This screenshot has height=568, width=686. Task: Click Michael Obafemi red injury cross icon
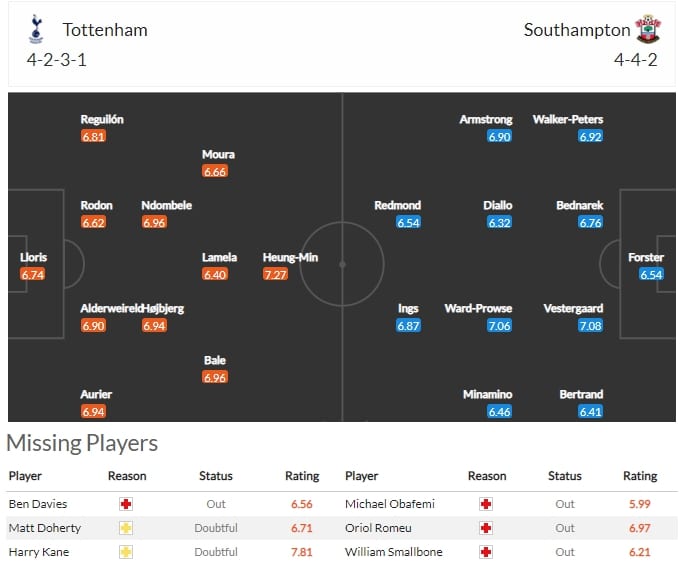486,504
